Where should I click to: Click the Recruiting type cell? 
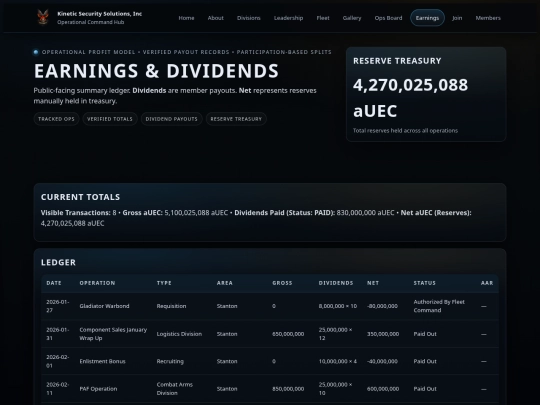tap(170, 361)
